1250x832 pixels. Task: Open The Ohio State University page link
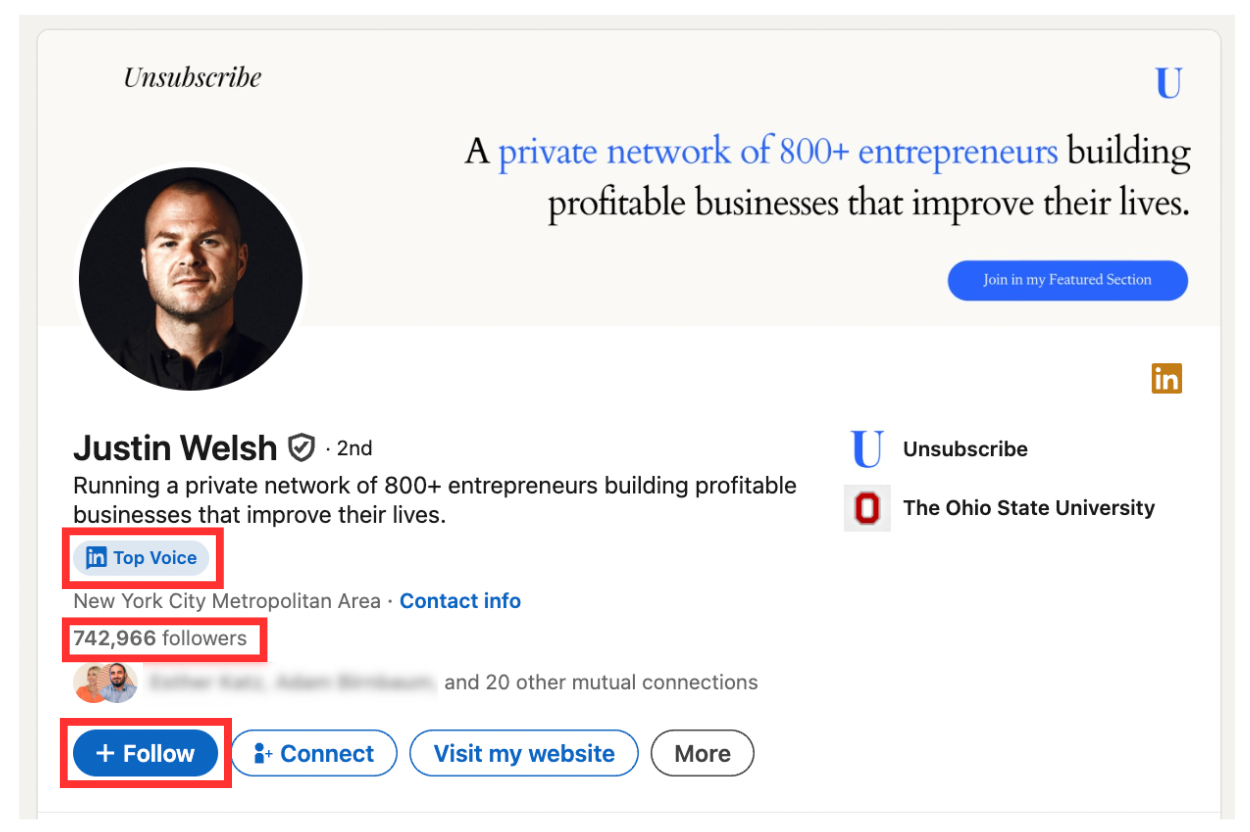coord(1029,508)
